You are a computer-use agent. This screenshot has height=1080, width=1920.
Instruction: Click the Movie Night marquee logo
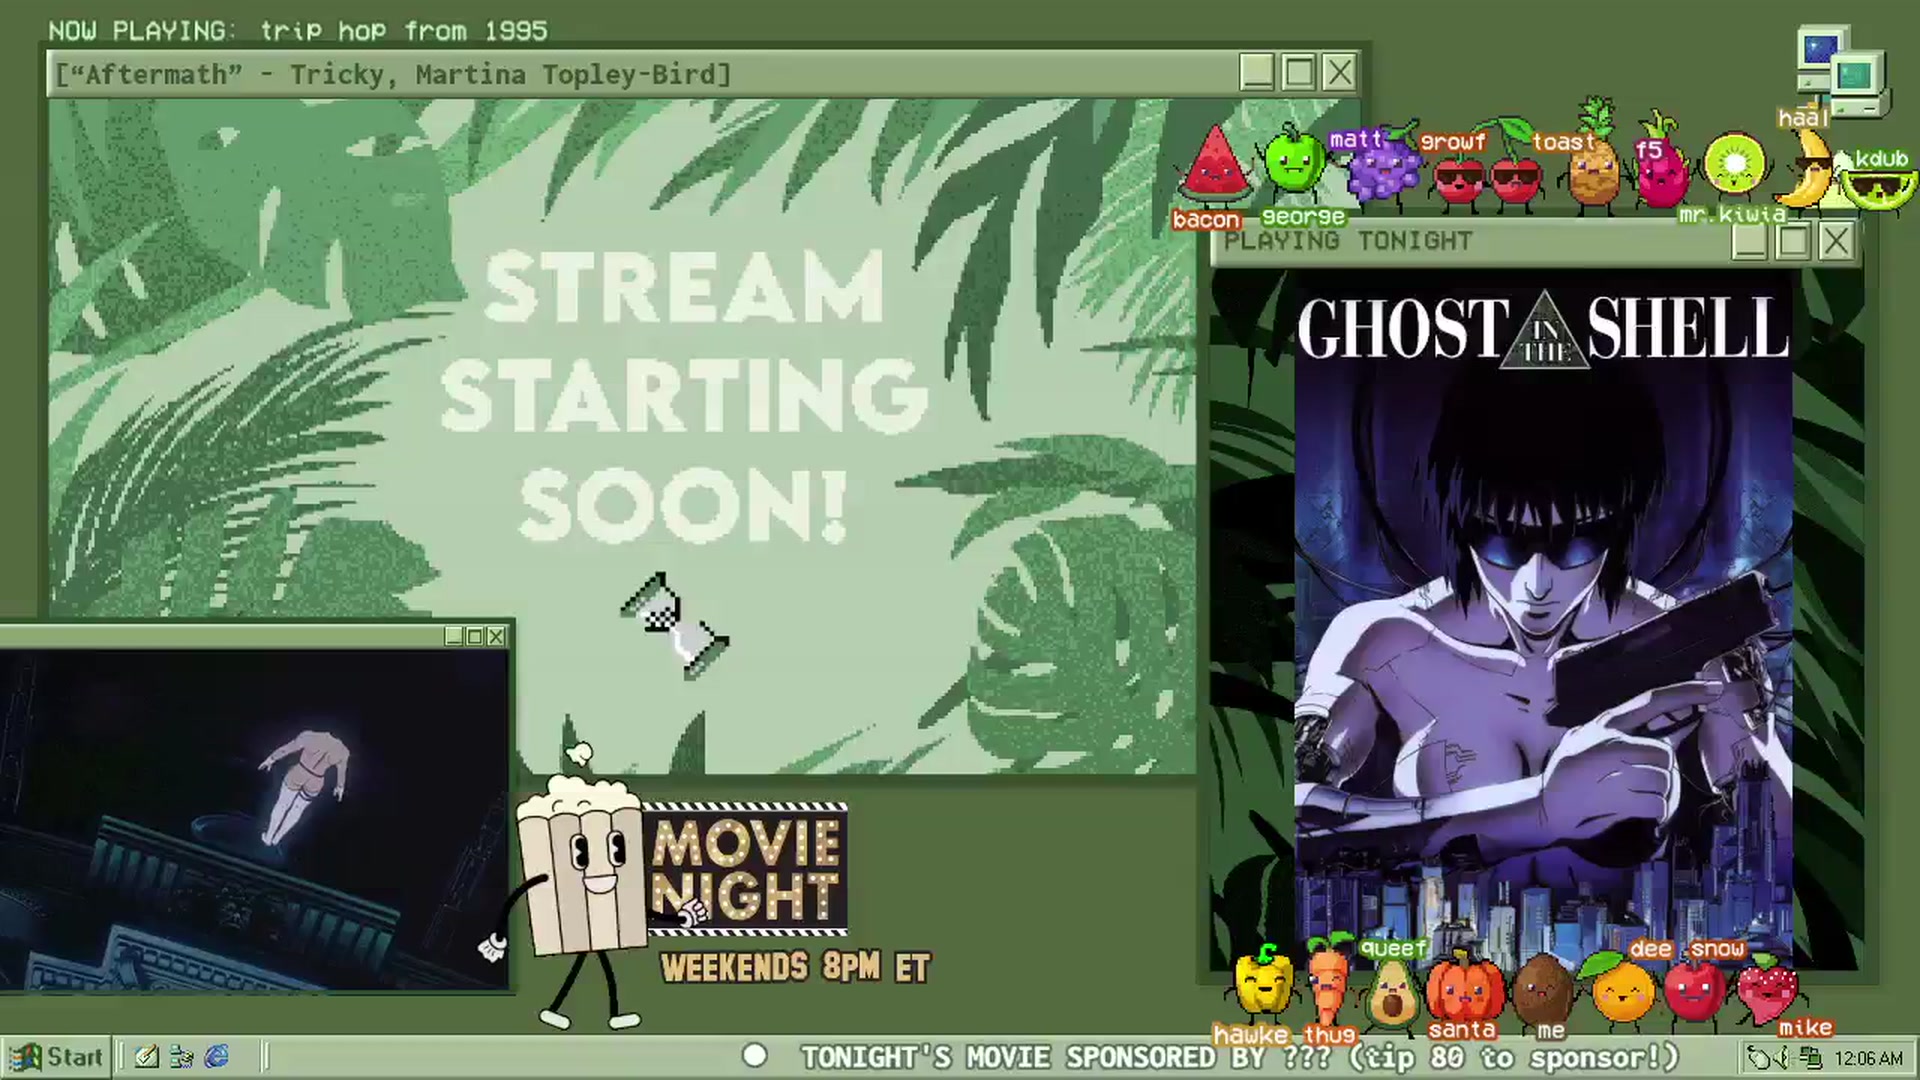[x=748, y=868]
